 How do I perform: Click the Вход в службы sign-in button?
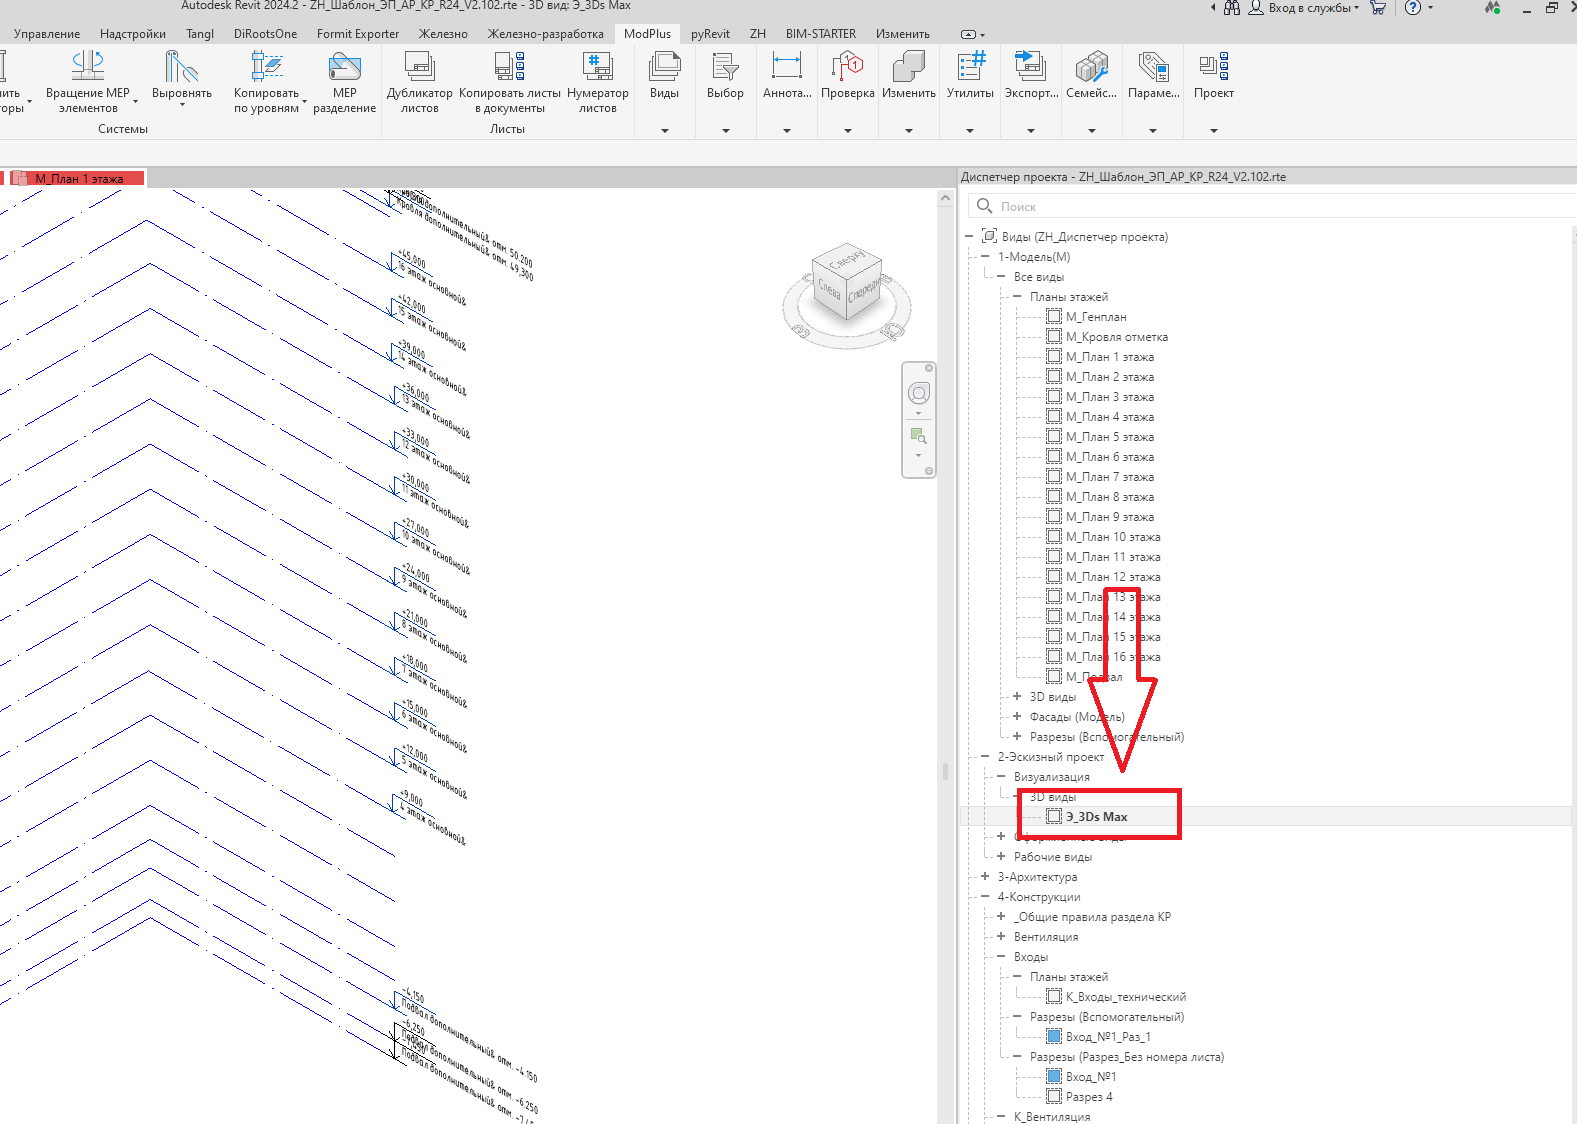coord(1304,8)
